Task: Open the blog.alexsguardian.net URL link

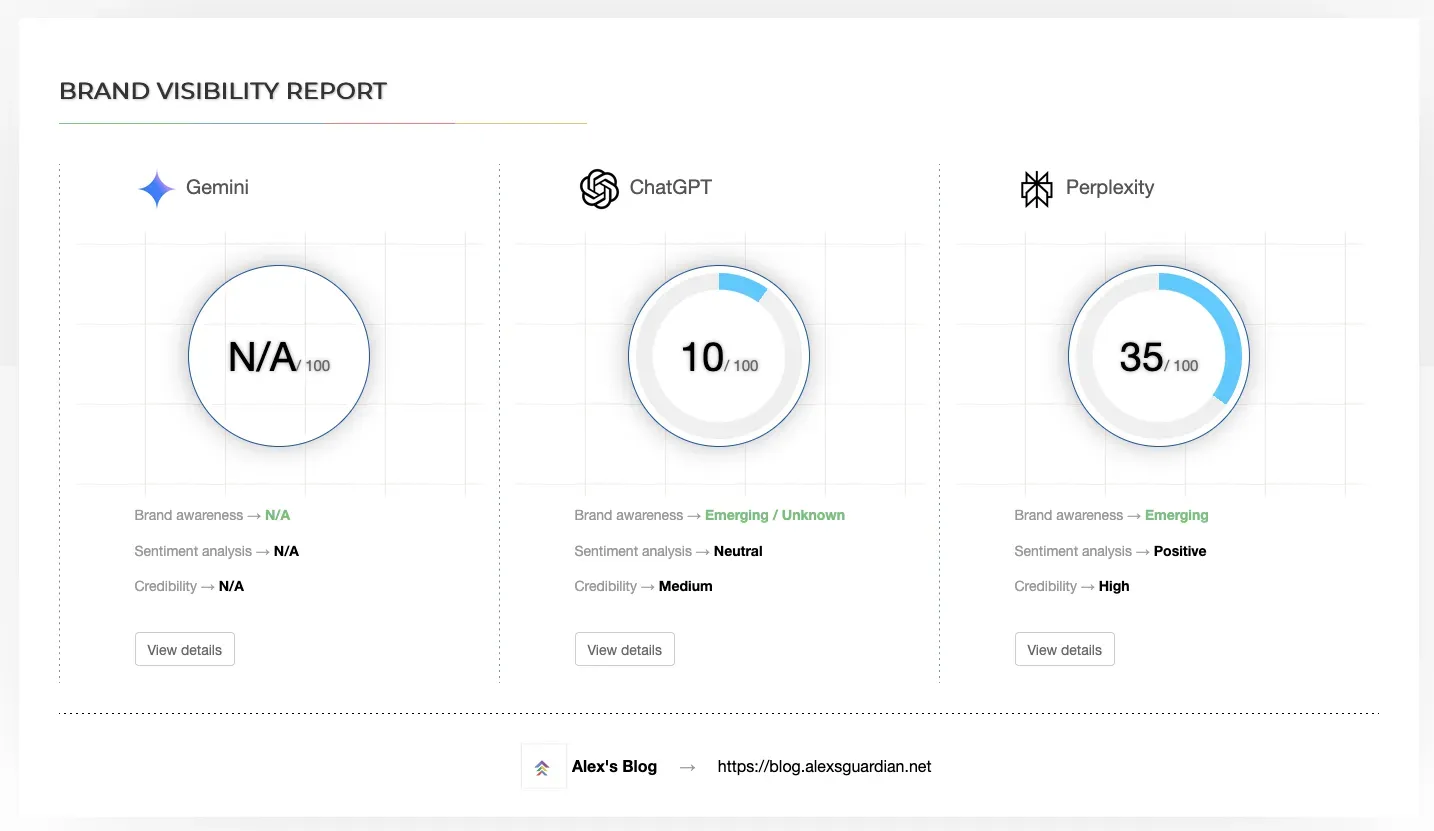Action: pyautogui.click(x=824, y=767)
